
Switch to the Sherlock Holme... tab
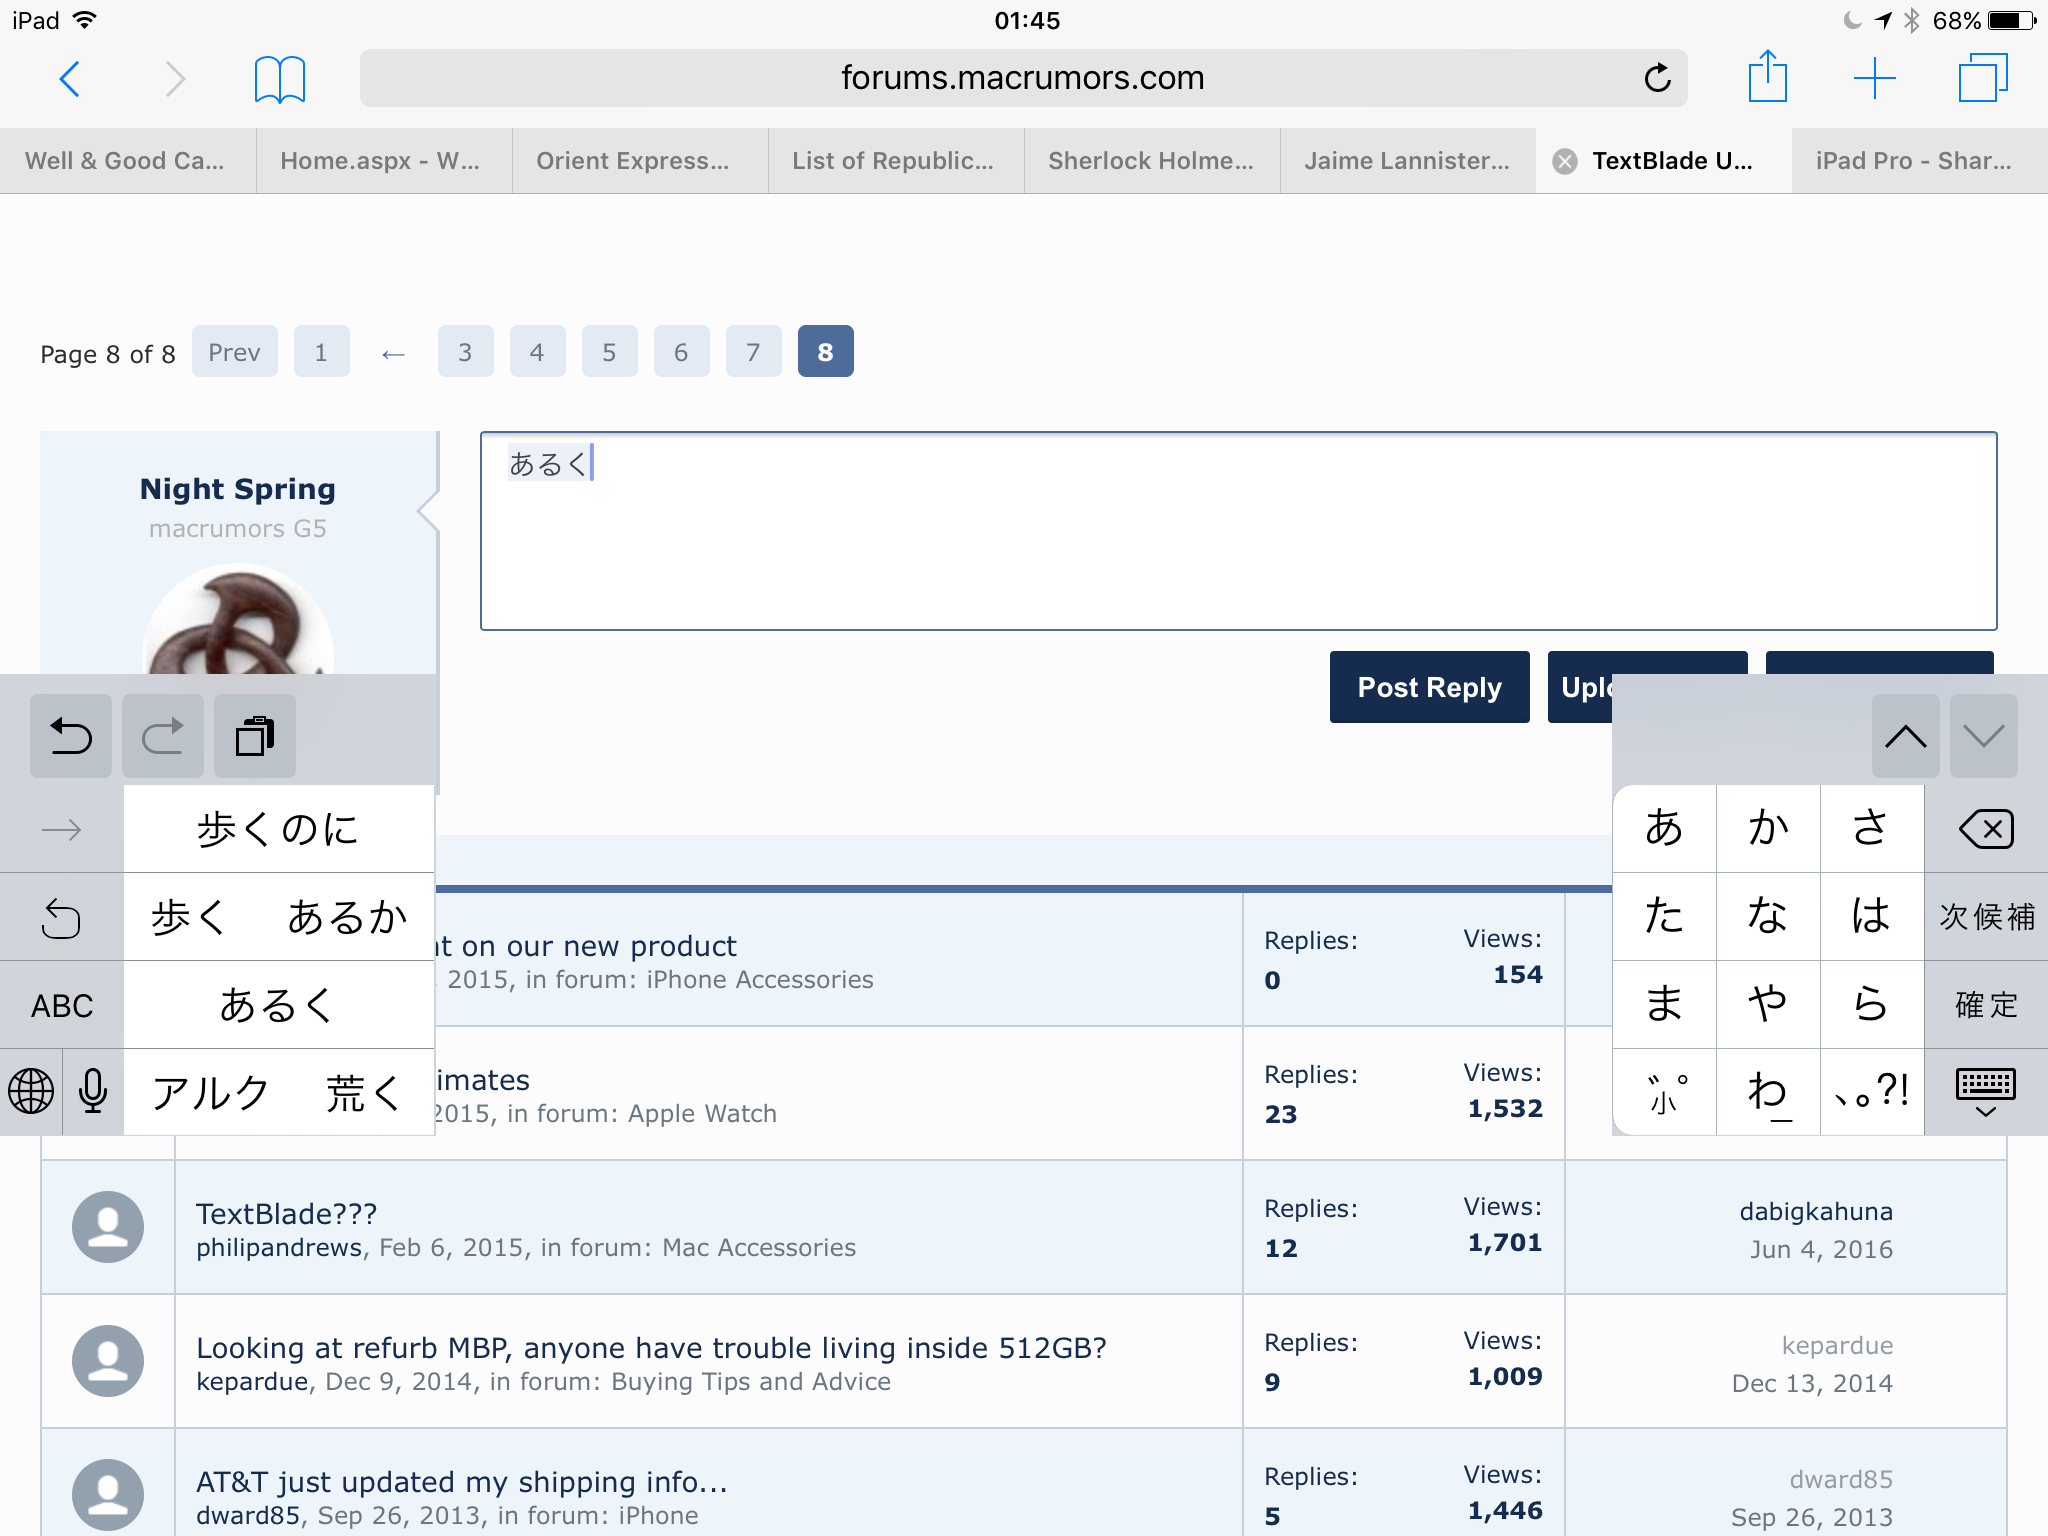[x=1151, y=161]
